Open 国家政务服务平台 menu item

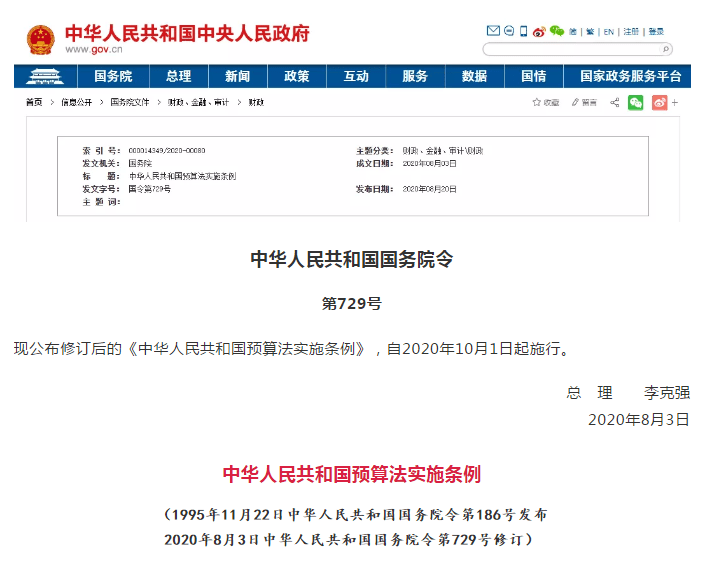tap(630, 76)
